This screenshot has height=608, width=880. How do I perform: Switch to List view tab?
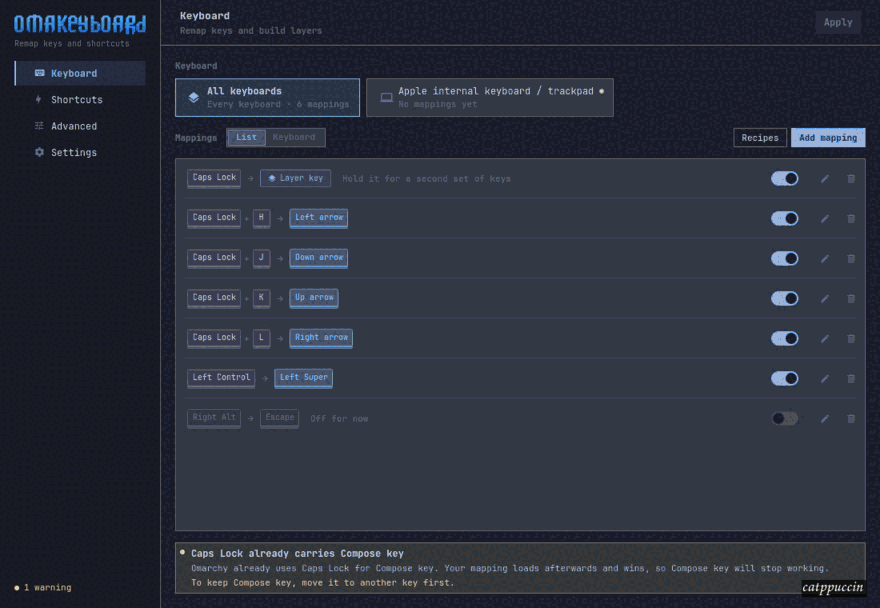coord(246,138)
